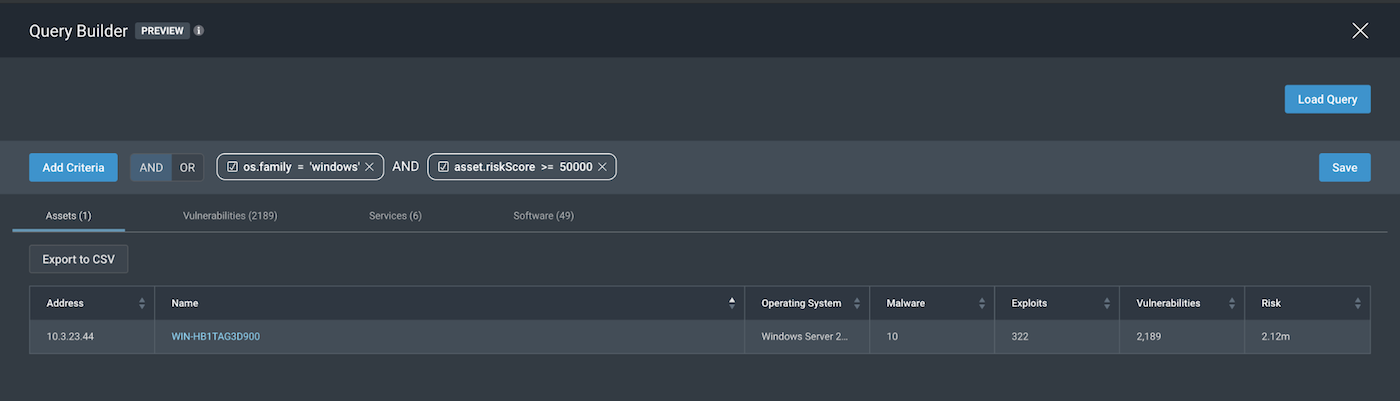This screenshot has width=1400, height=401.
Task: Sort the table by Address column arrows
Action: 142,303
